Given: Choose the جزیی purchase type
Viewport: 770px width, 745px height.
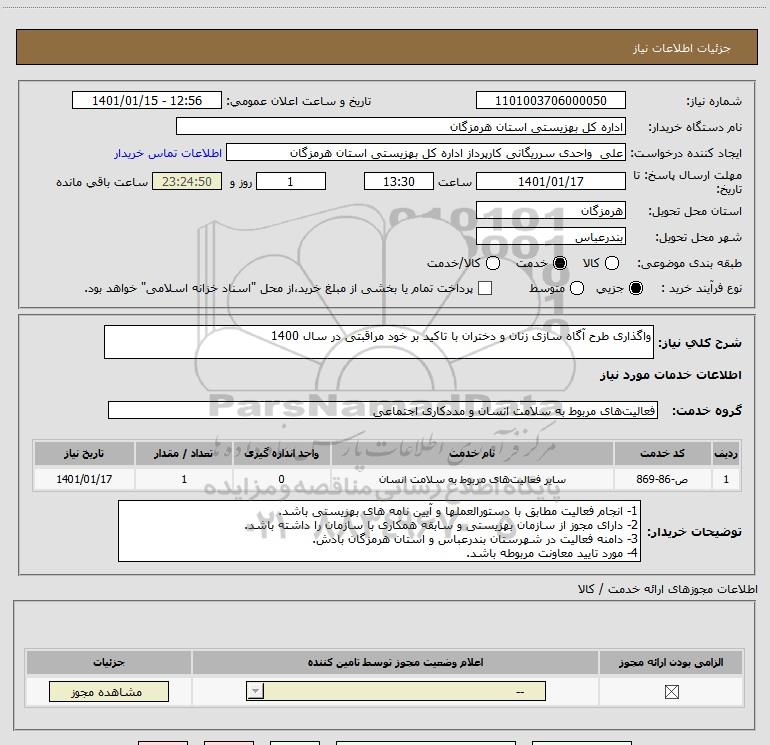Looking at the screenshot, I should [x=636, y=288].
